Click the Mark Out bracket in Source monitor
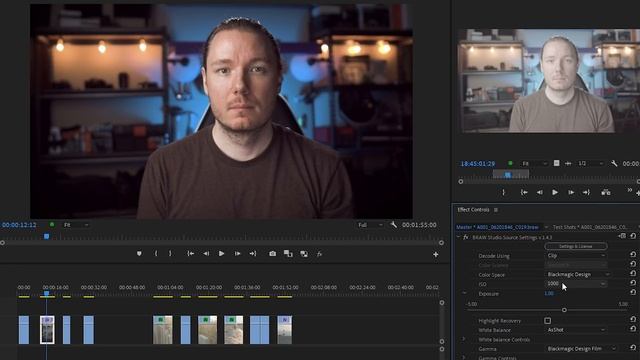Image resolution: width=640 pixels, height=360 pixels. coord(503,192)
